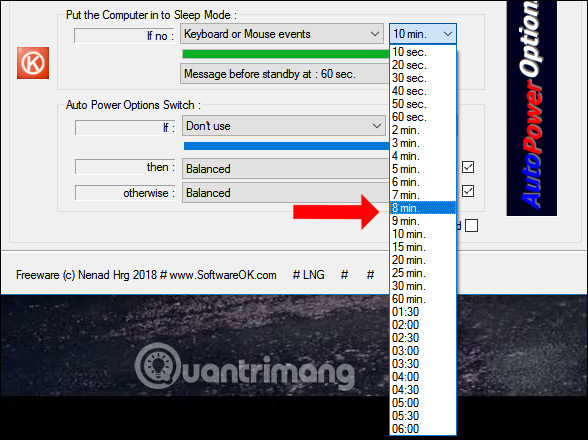Set the timeout to 01:30

pos(423,312)
